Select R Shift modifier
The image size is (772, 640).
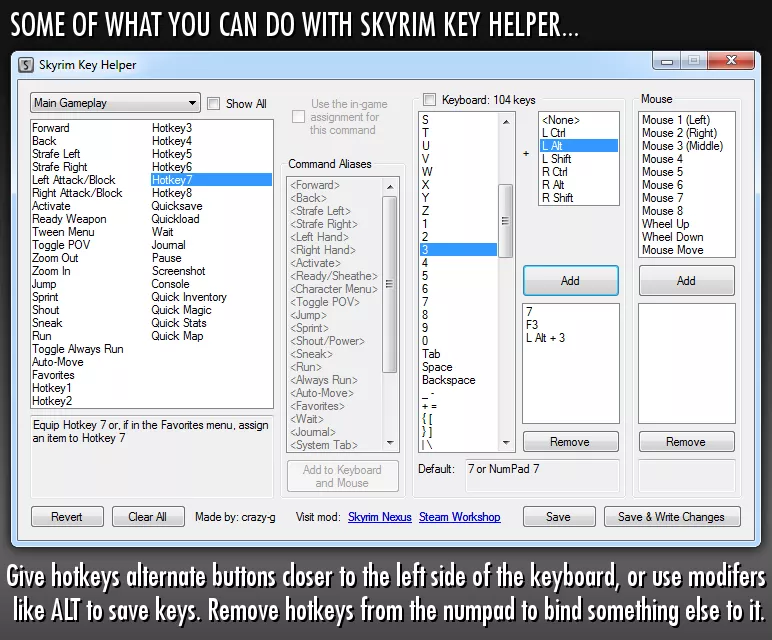tap(557, 198)
